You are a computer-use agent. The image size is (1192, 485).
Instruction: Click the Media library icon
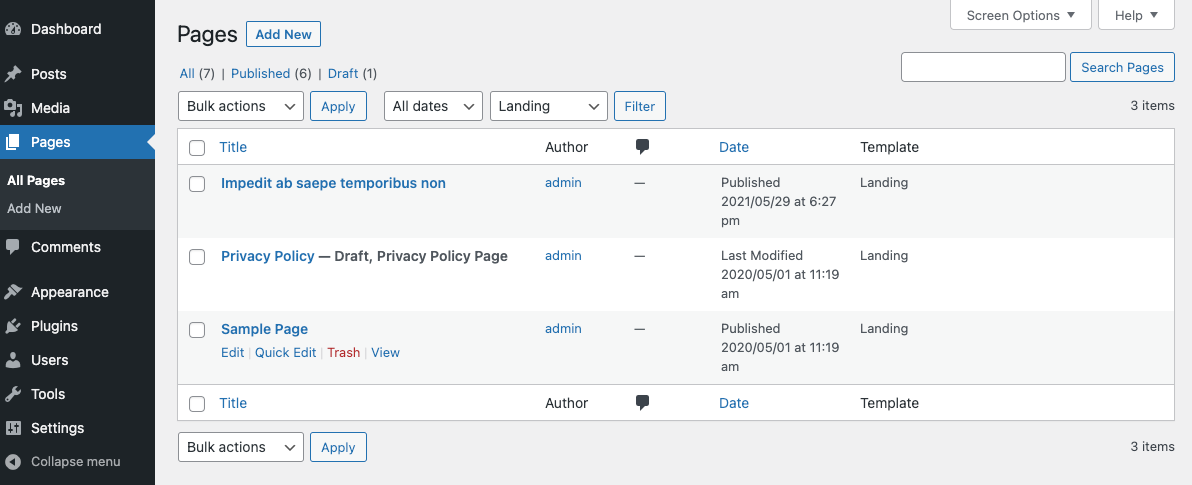13,109
